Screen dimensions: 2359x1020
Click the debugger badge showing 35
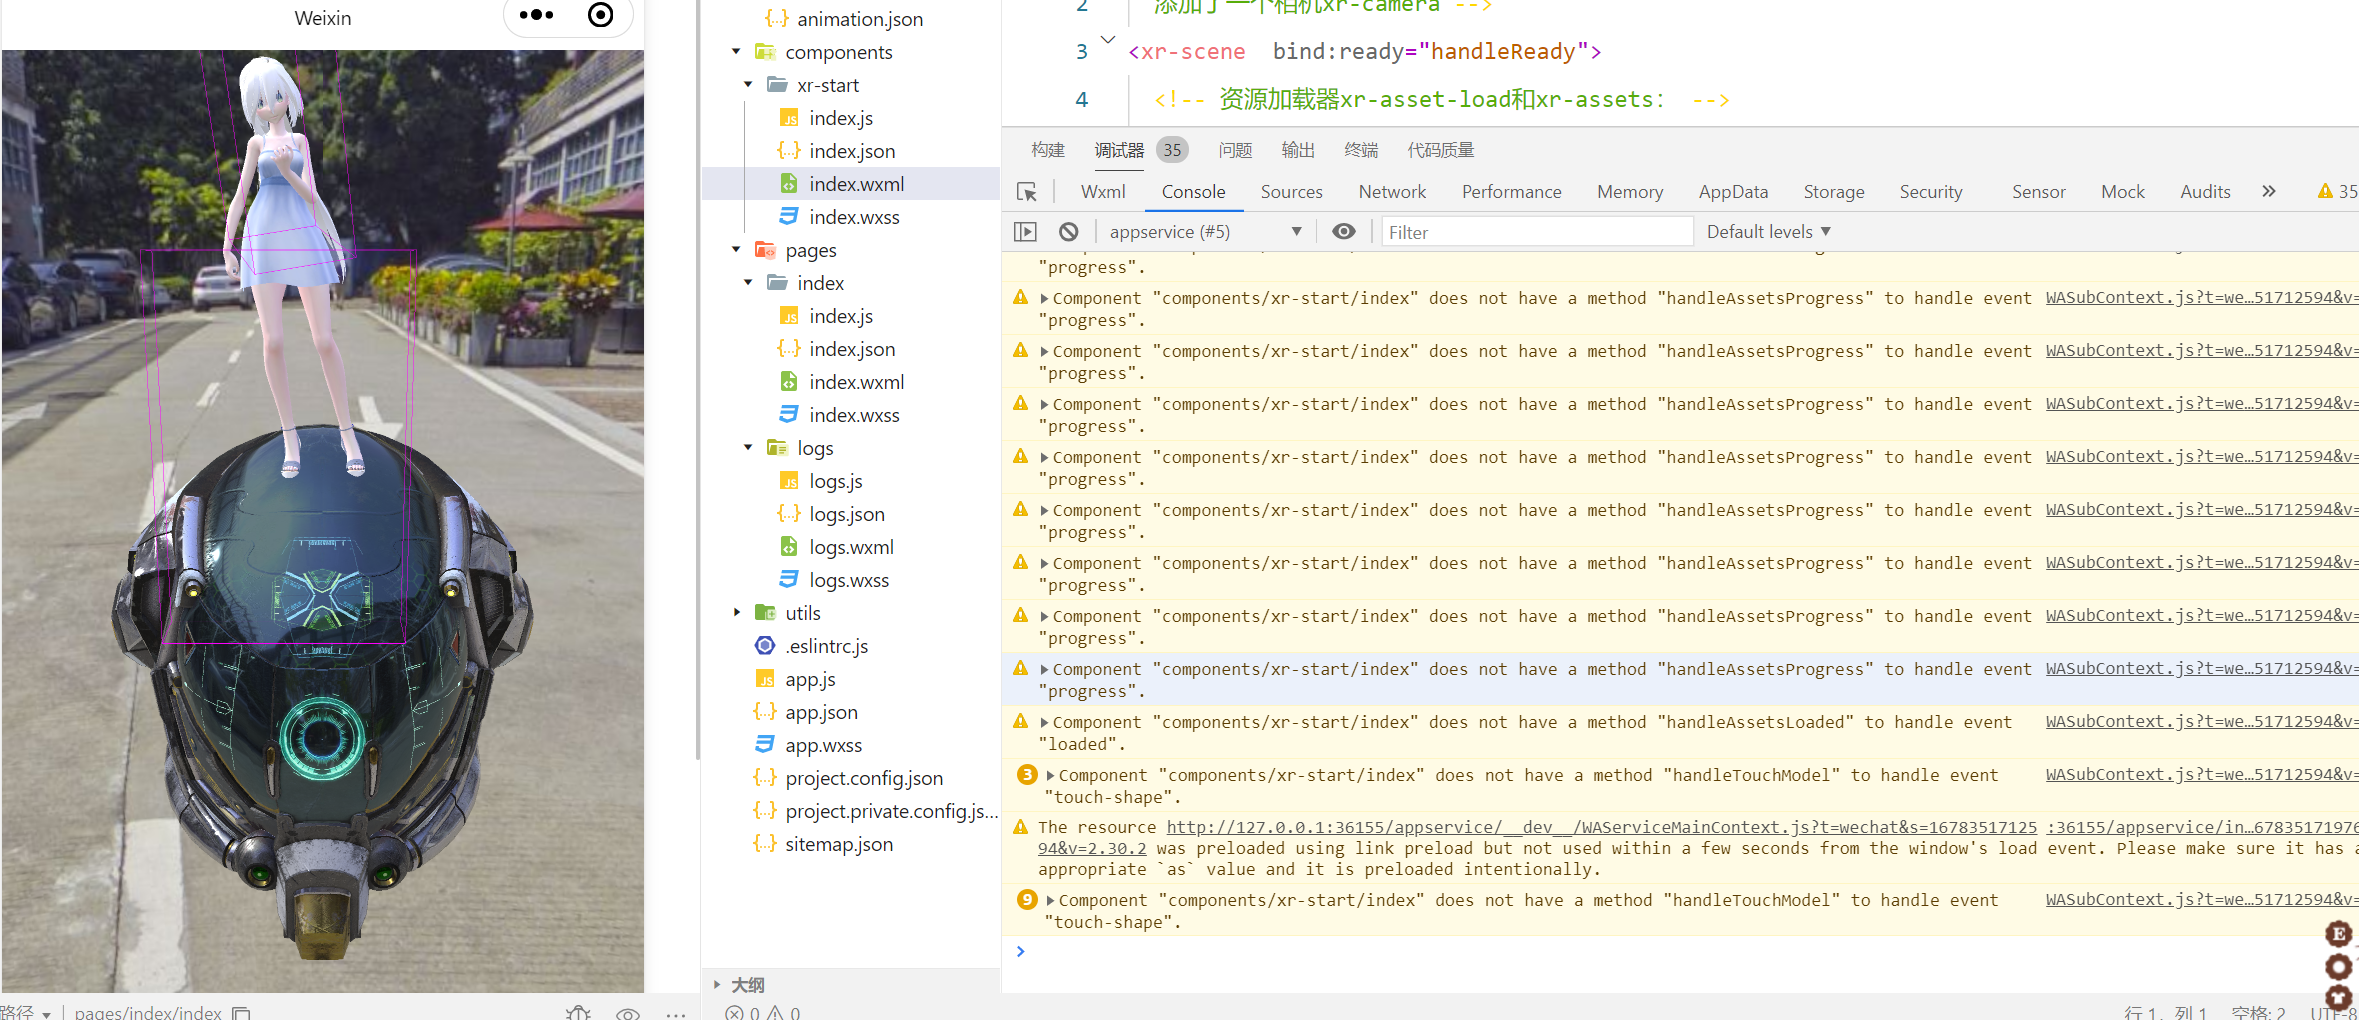1172,150
